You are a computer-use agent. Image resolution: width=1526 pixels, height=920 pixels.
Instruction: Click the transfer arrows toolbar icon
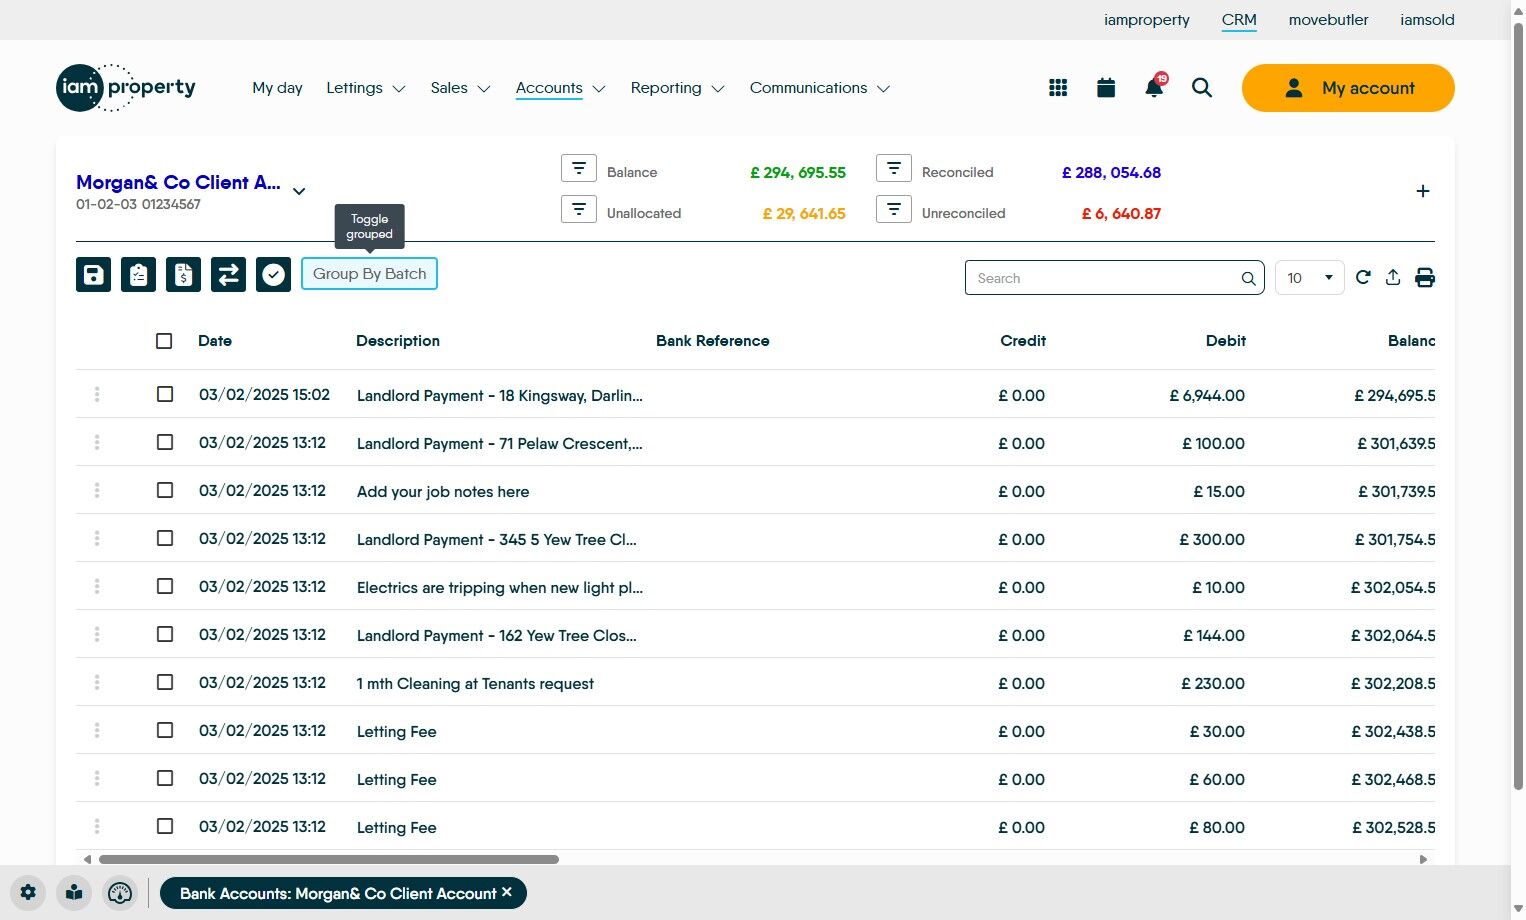[228, 274]
